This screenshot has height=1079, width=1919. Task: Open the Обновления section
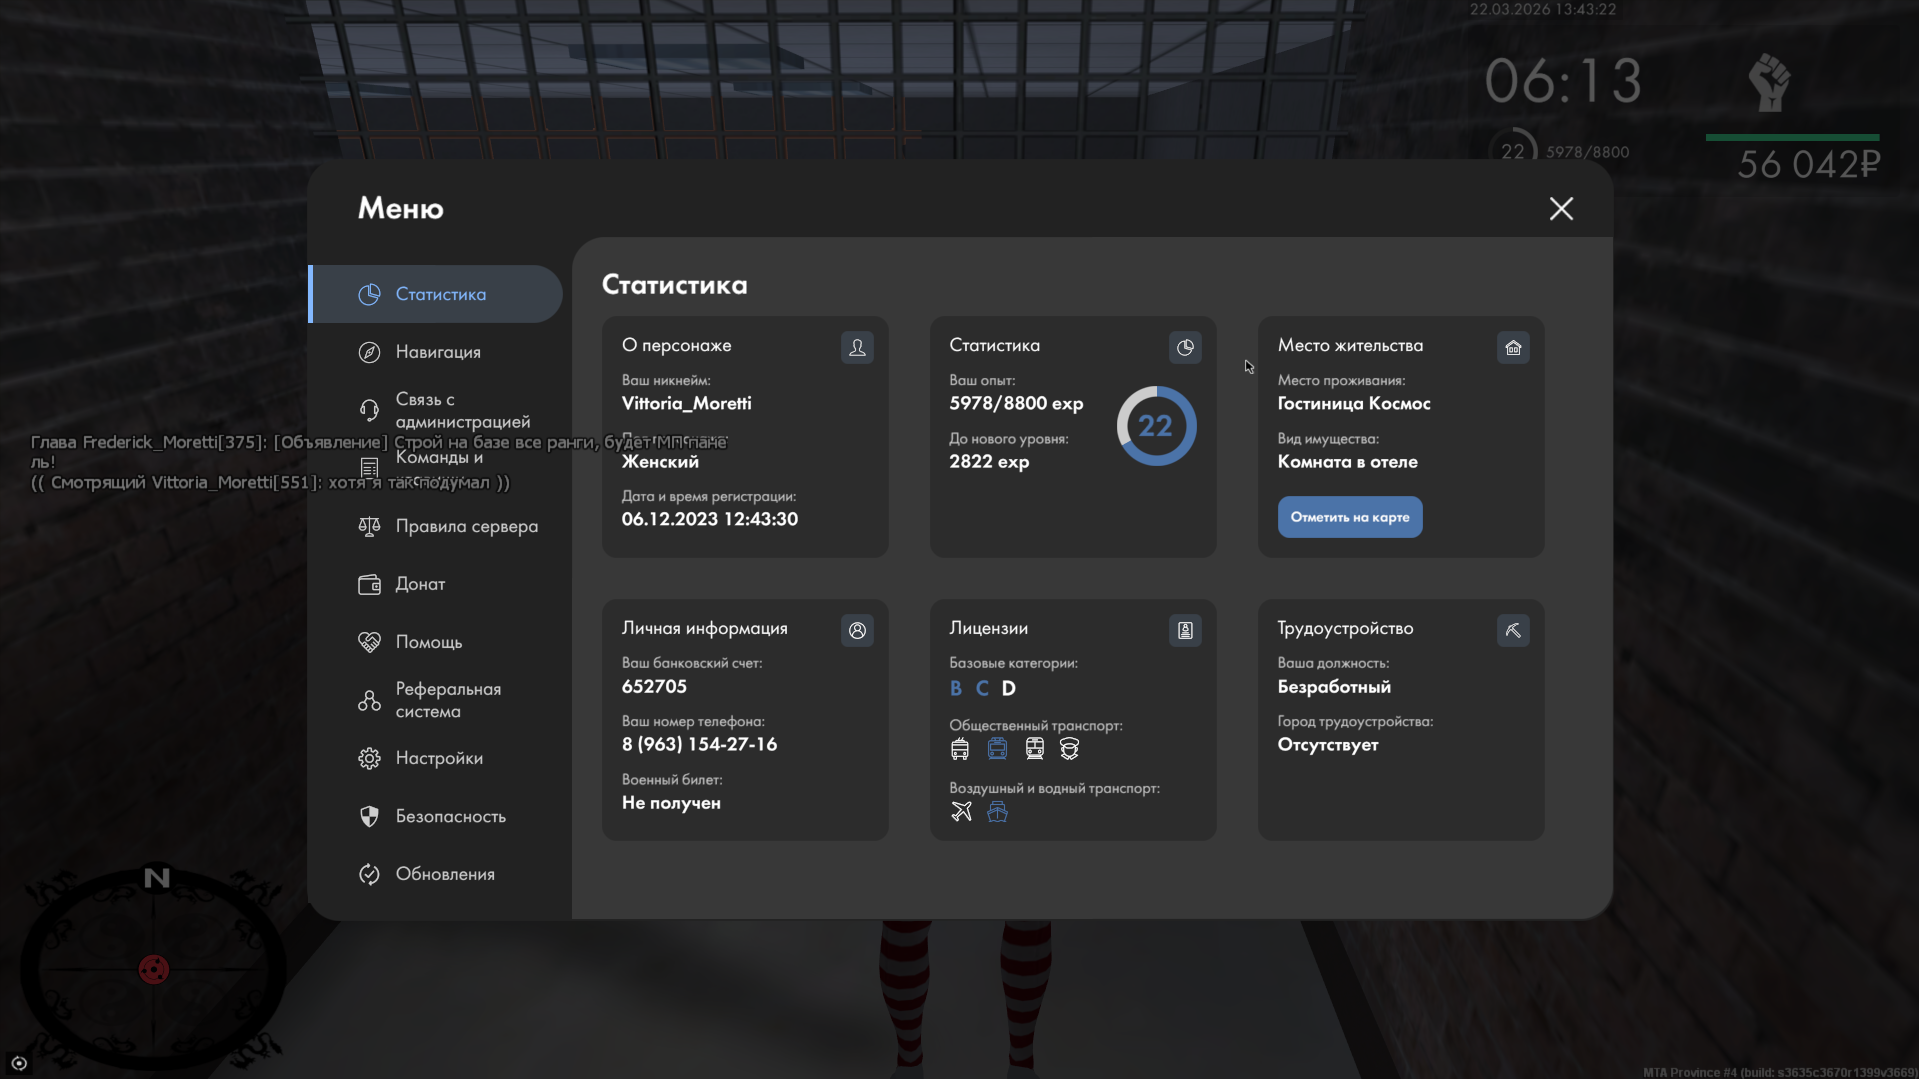pos(445,874)
